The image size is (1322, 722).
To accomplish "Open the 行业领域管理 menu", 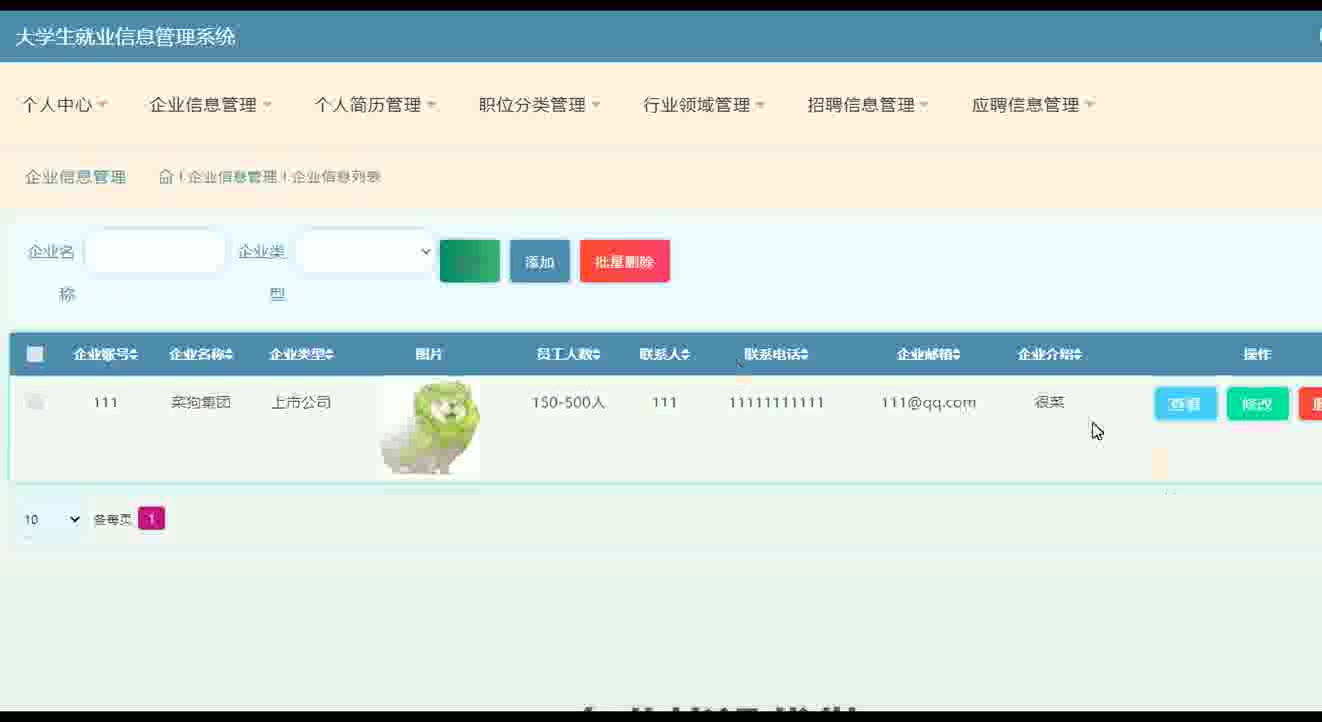I will pyautogui.click(x=704, y=105).
